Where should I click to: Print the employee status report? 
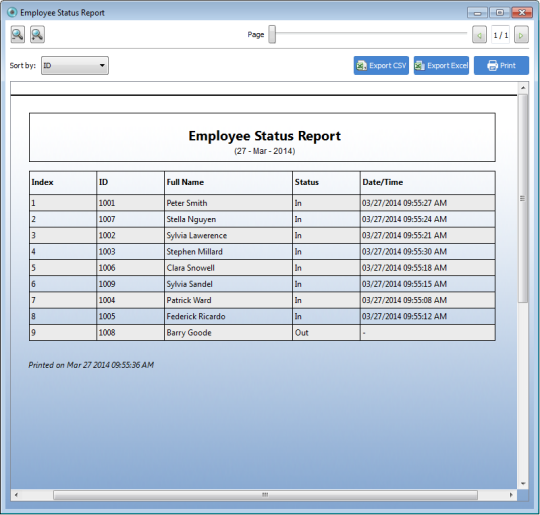tap(501, 65)
